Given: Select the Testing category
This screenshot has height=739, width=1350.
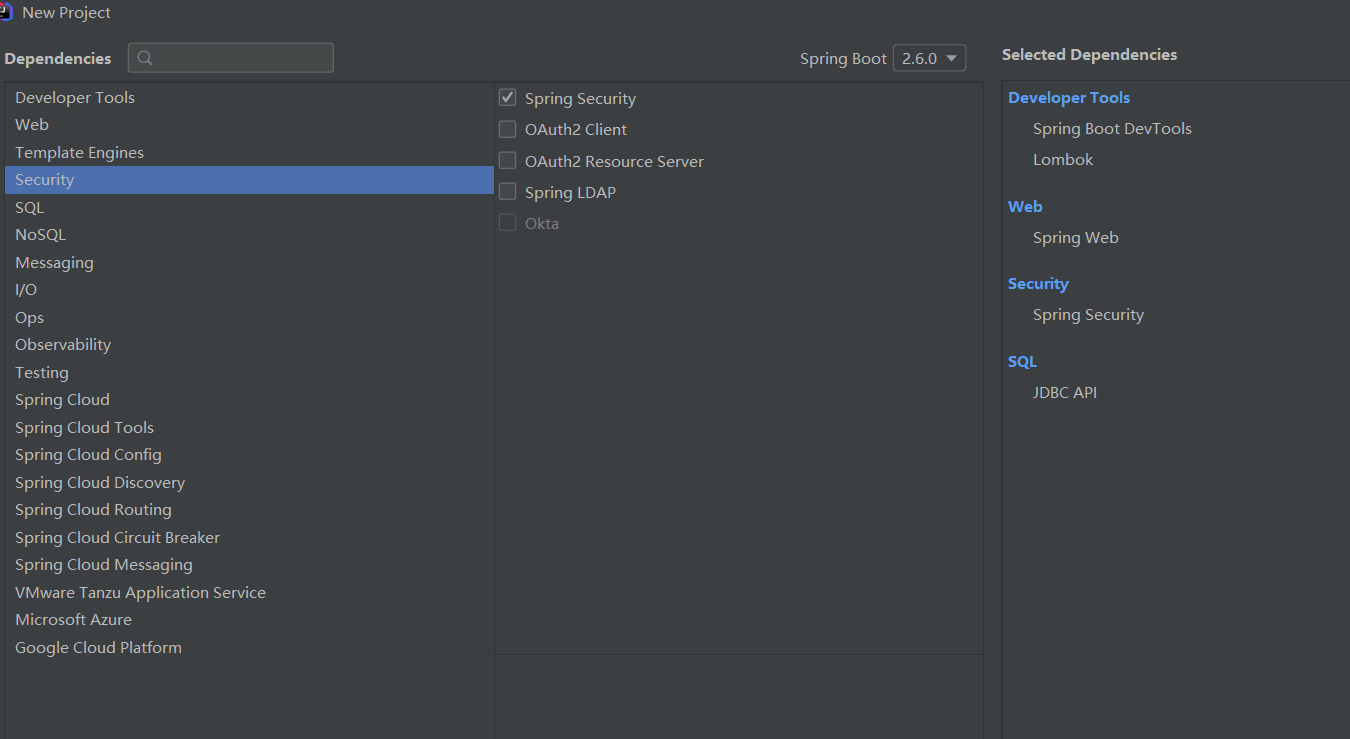Looking at the screenshot, I should tap(249, 372).
